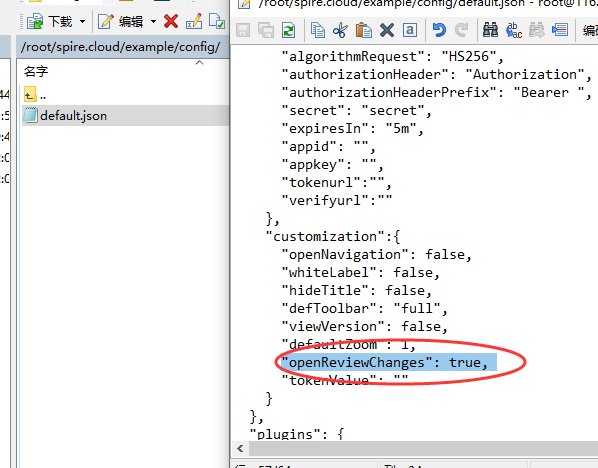Click the editor's horizontal scrollbar left arrow
The image size is (598, 468).
pyautogui.click(x=240, y=448)
